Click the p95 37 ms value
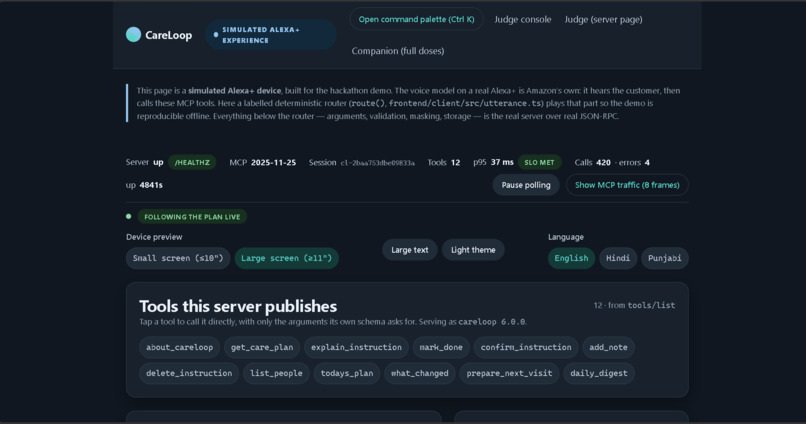 point(493,162)
